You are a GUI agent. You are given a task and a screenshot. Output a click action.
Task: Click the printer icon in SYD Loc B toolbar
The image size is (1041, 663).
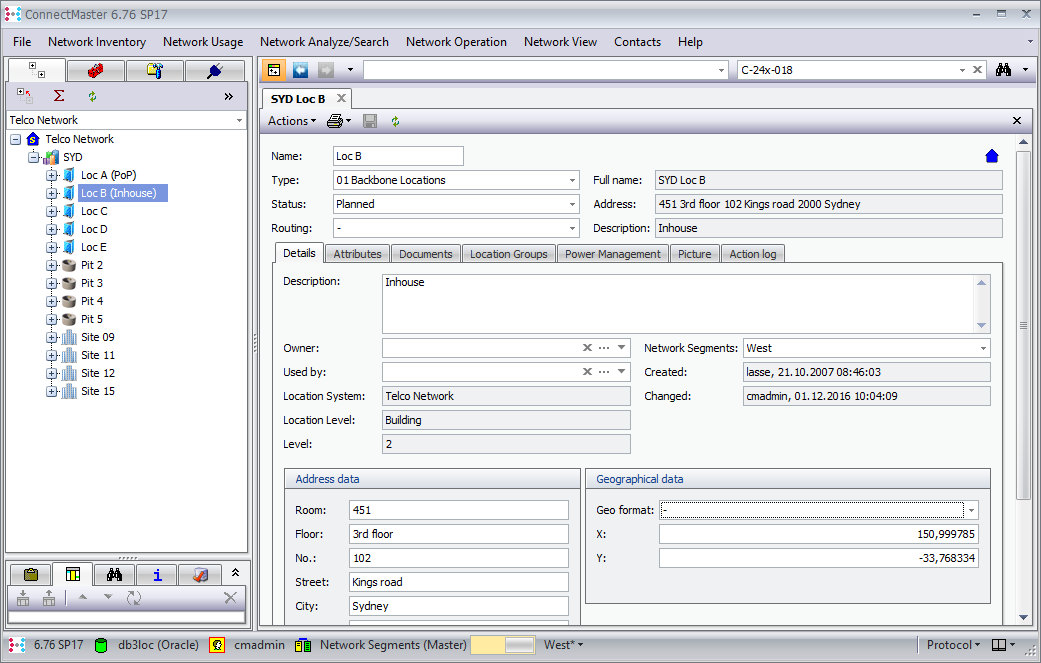coord(335,121)
